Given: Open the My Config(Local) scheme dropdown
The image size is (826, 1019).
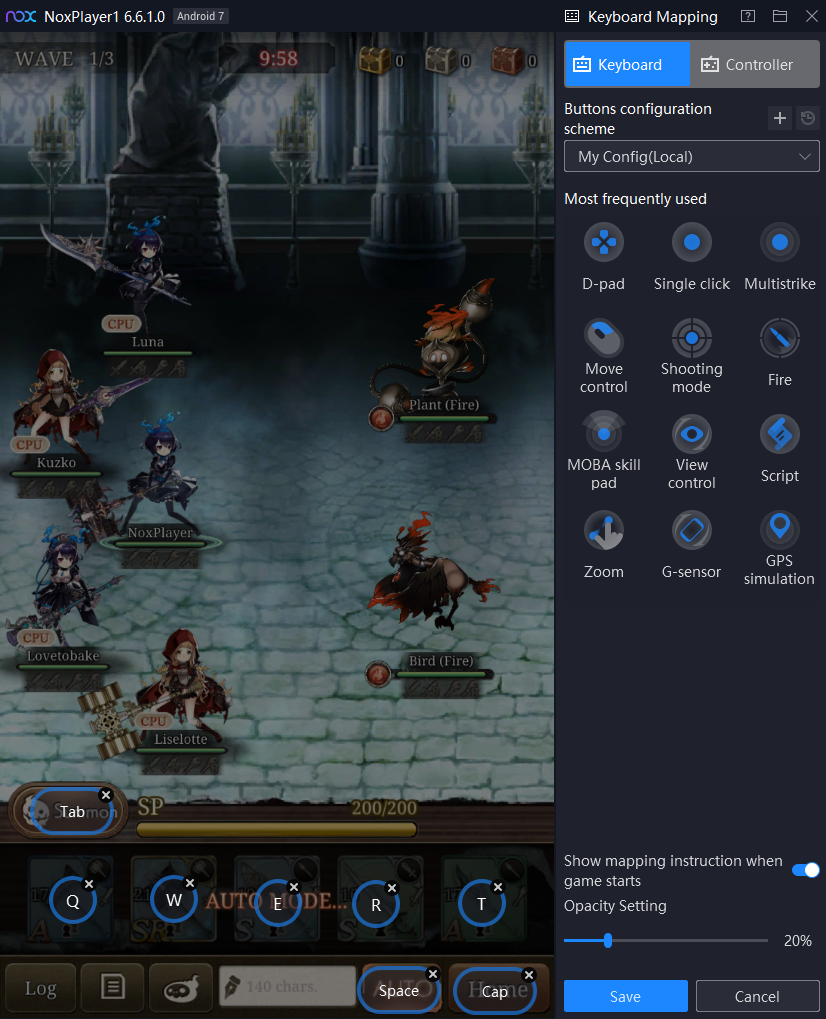Looking at the screenshot, I should point(691,157).
